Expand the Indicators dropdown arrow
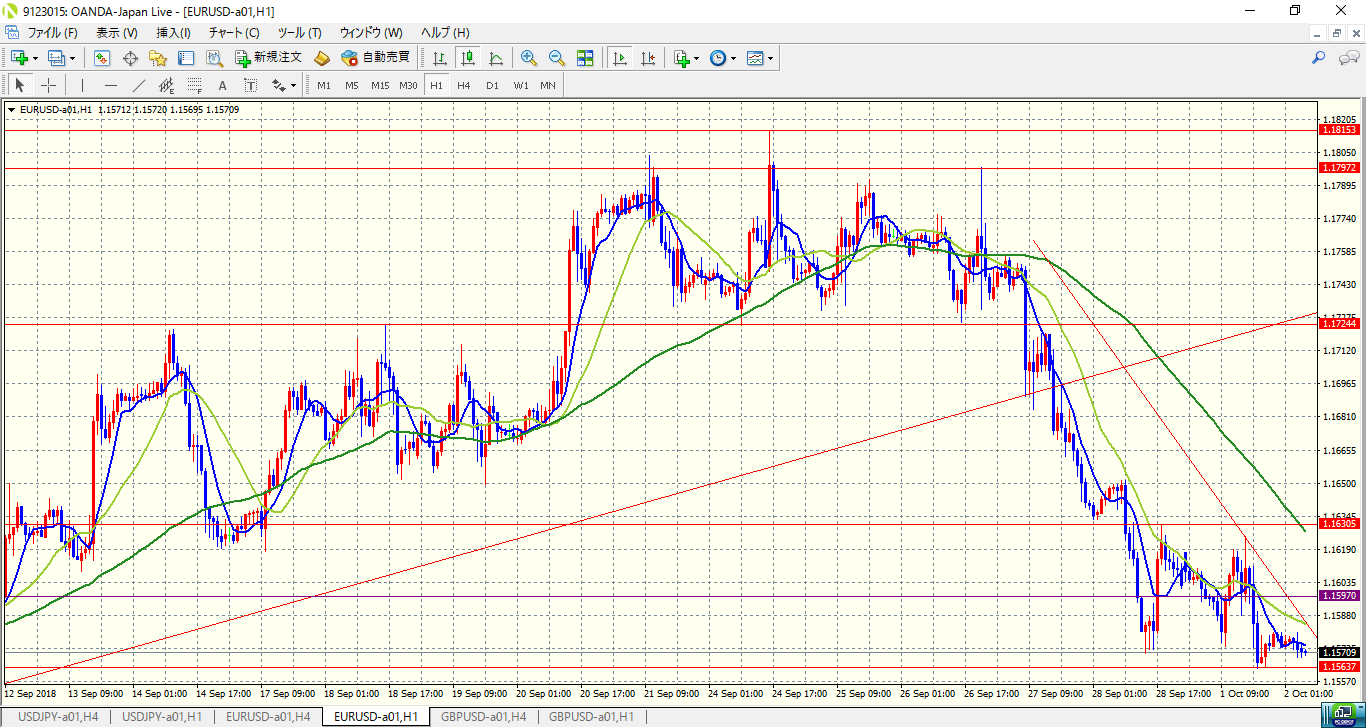Viewport: 1366px width, 728px height. tap(697, 58)
